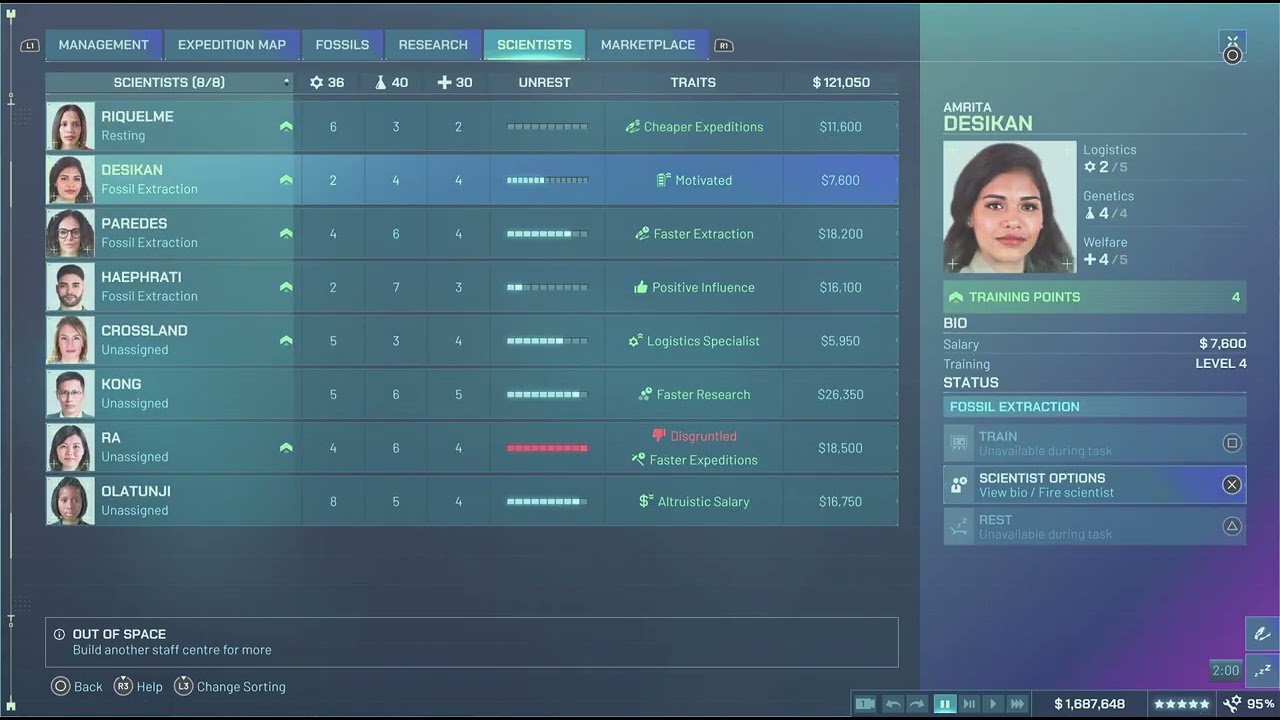The image size is (1280, 720).
Task: Click the step-forward play/pause control
Action: (x=969, y=704)
